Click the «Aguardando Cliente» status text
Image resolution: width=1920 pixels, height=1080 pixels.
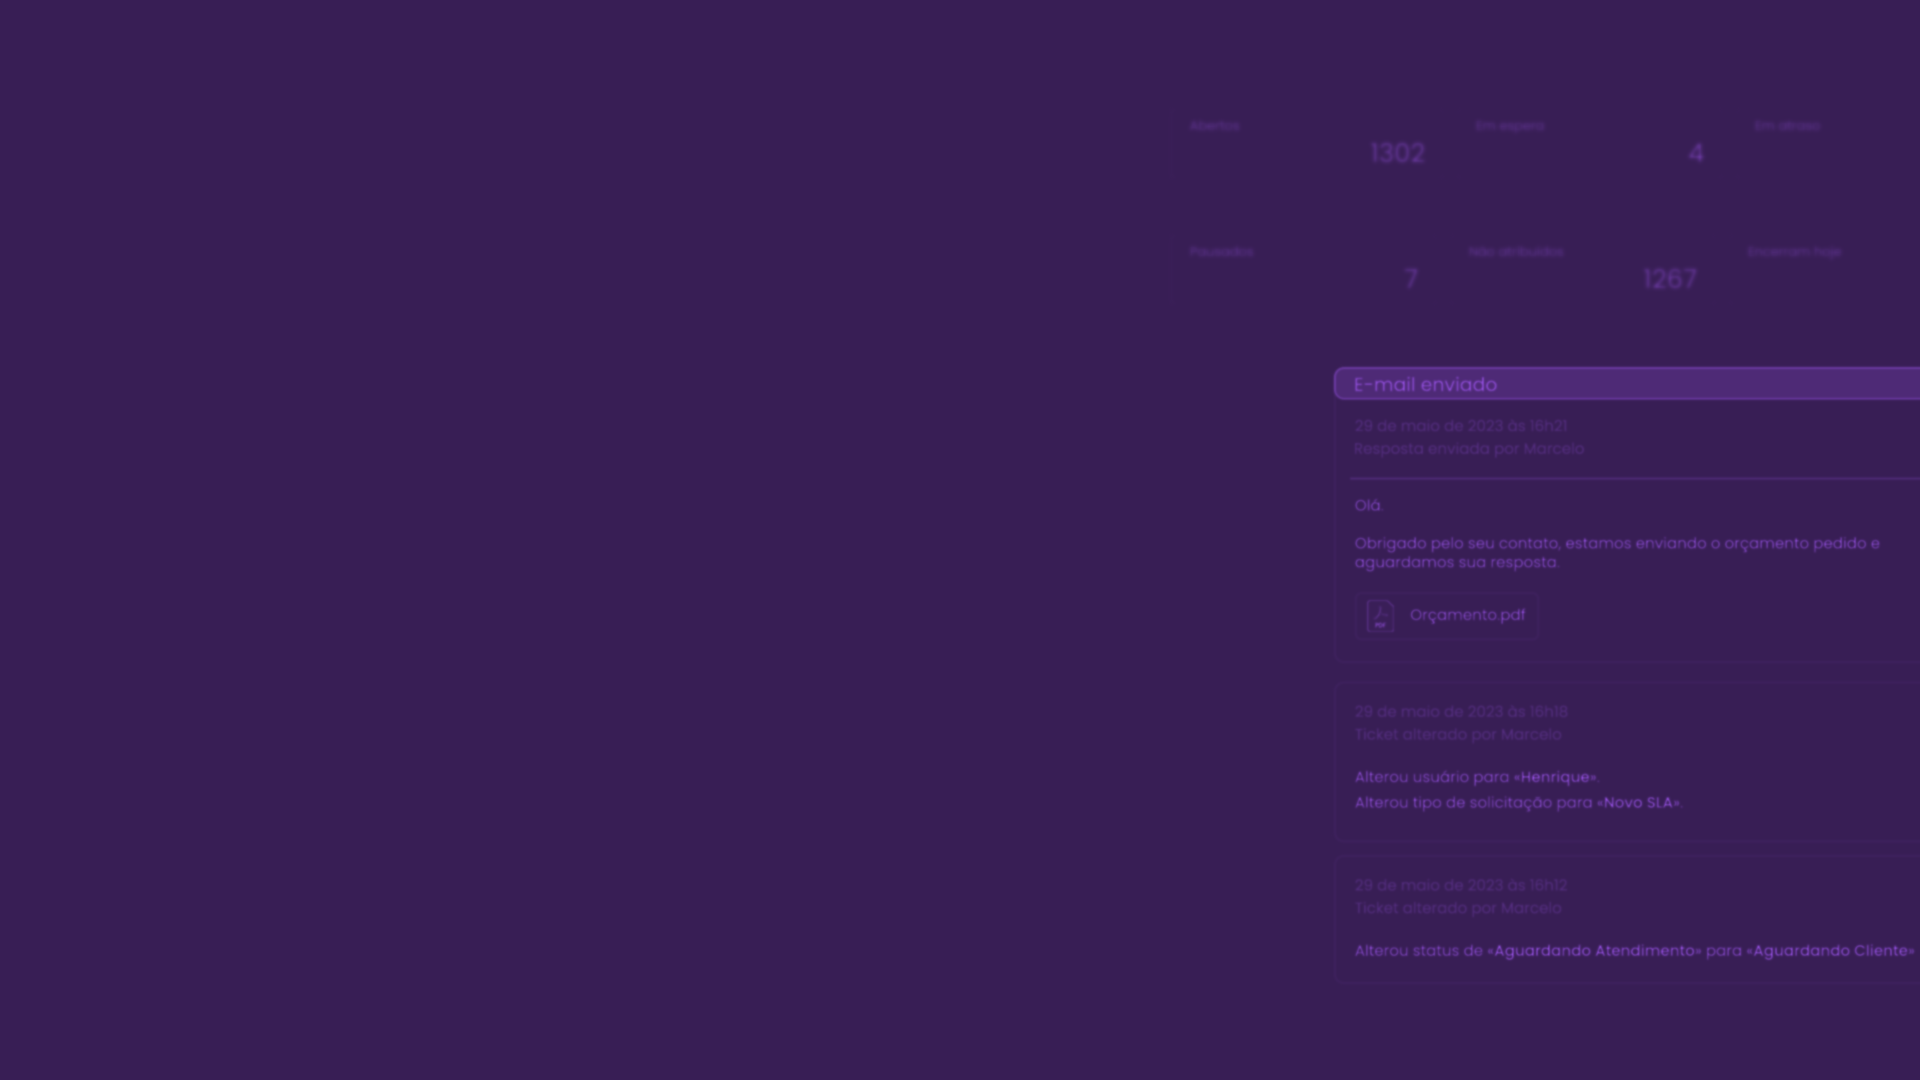click(x=1830, y=951)
